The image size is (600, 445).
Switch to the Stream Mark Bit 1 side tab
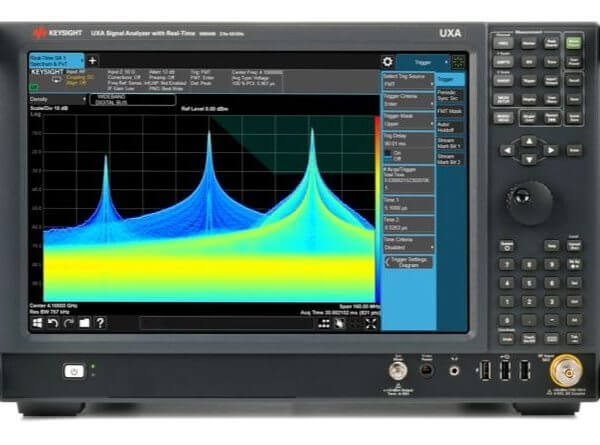pyautogui.click(x=450, y=143)
